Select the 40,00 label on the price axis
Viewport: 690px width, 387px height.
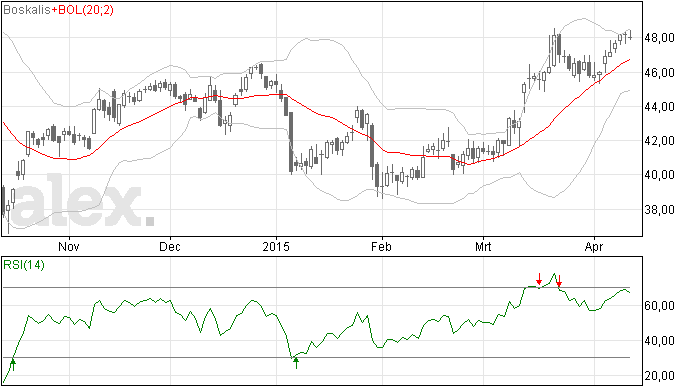click(659, 175)
